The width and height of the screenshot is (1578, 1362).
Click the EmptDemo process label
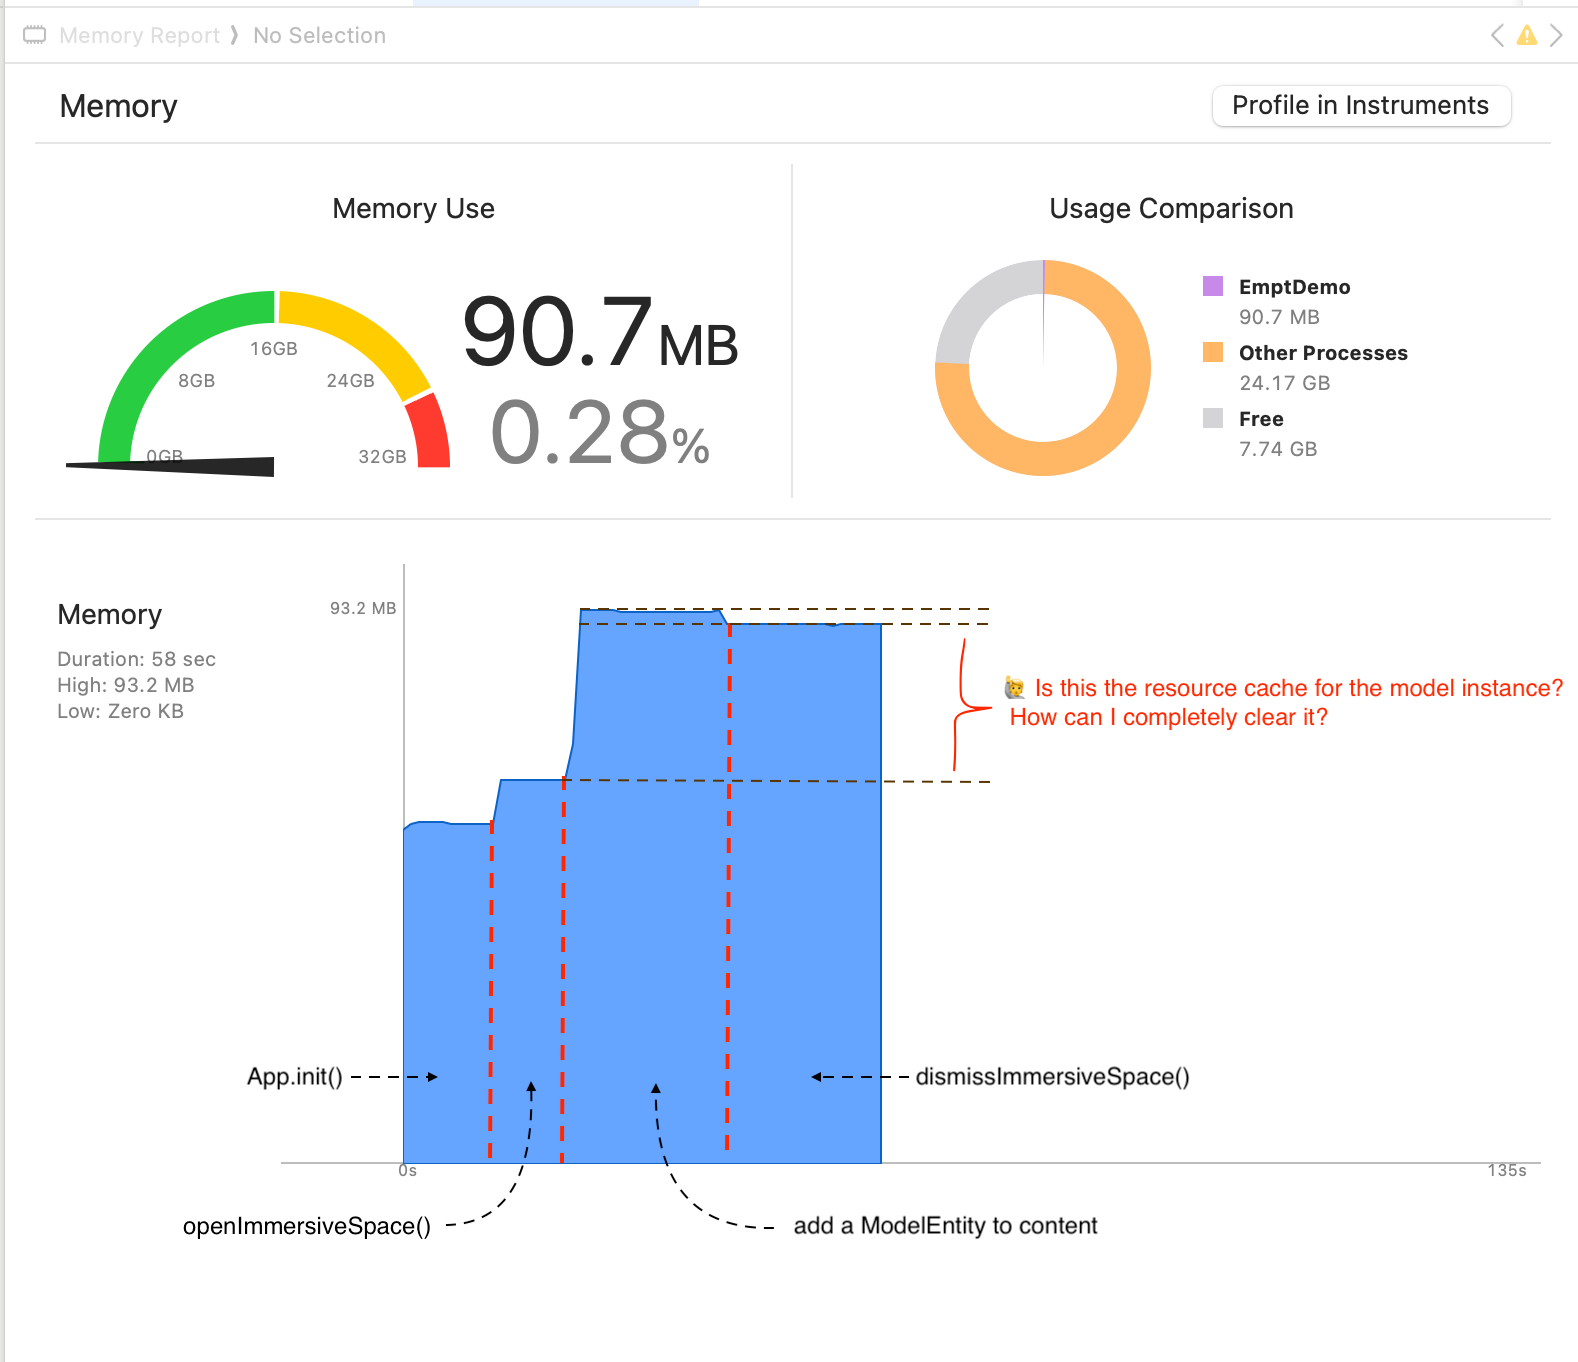1294,287
